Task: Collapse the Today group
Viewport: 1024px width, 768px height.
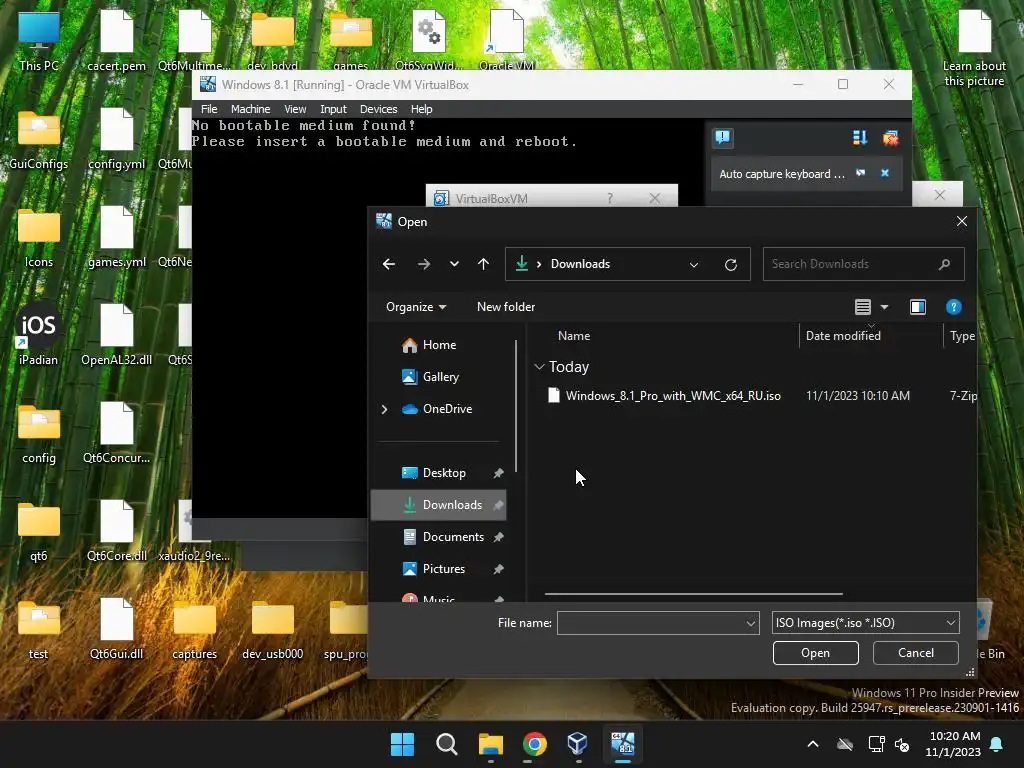Action: click(539, 367)
